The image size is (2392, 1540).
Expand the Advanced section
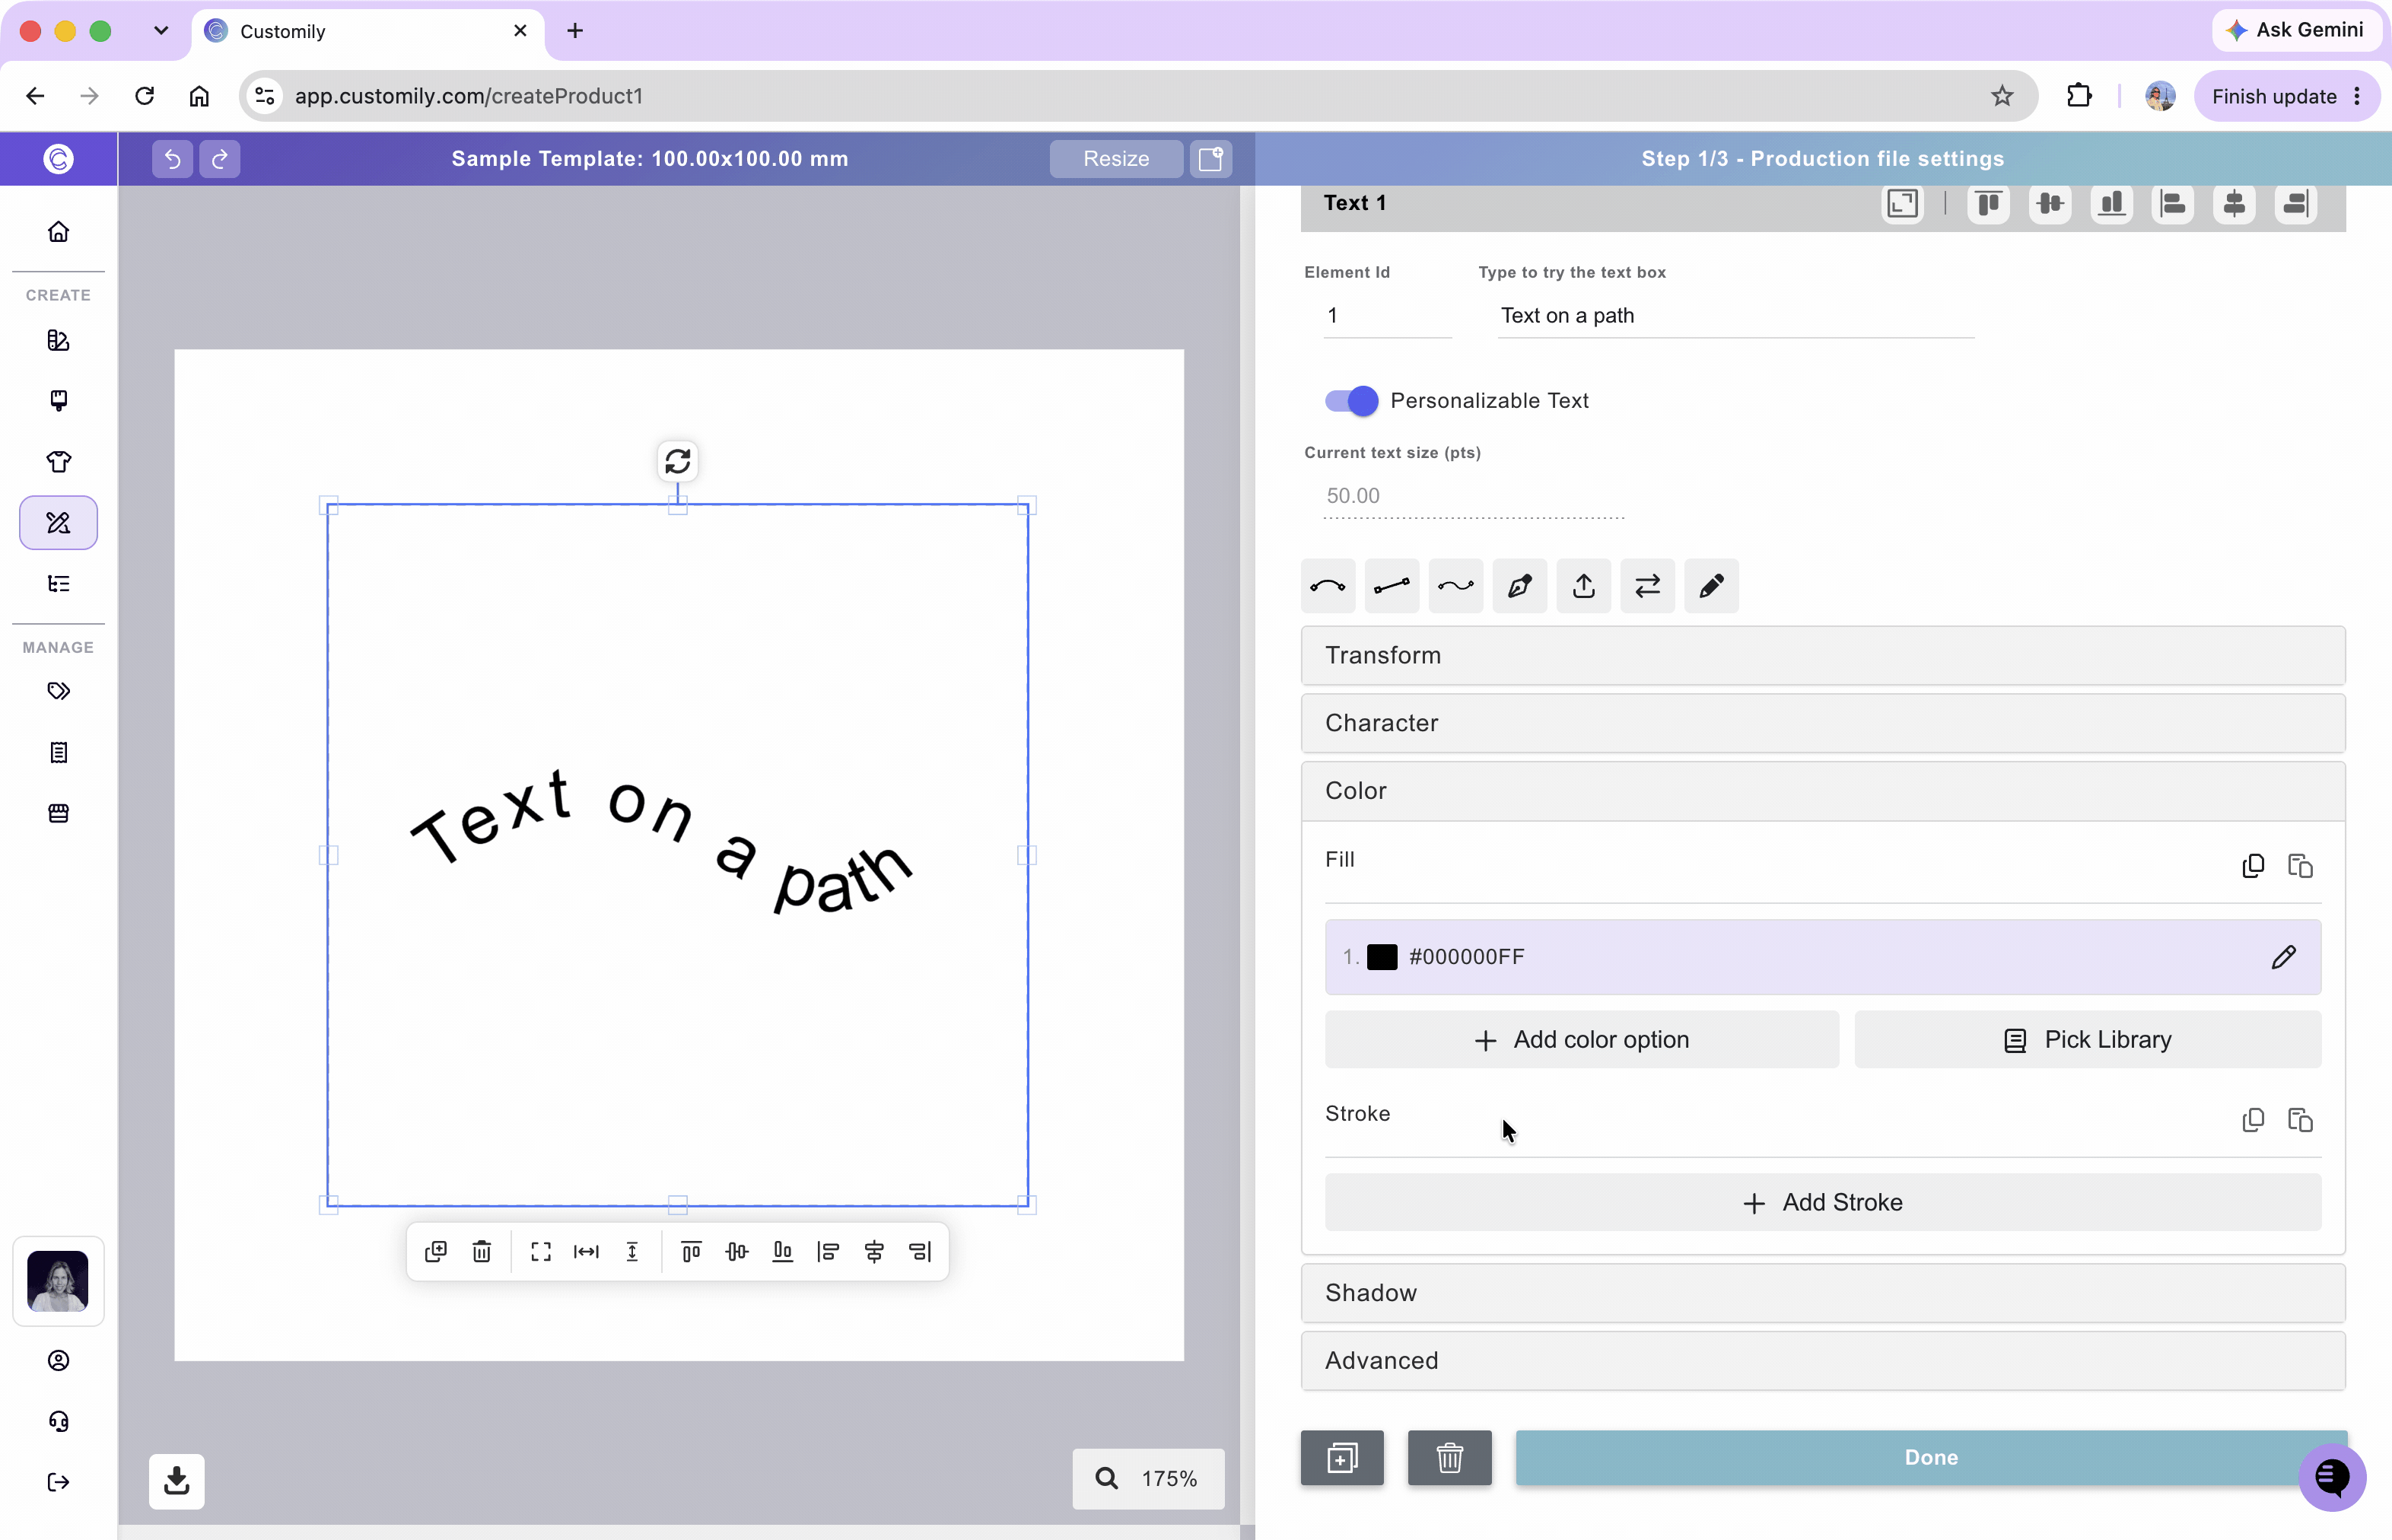(1822, 1360)
